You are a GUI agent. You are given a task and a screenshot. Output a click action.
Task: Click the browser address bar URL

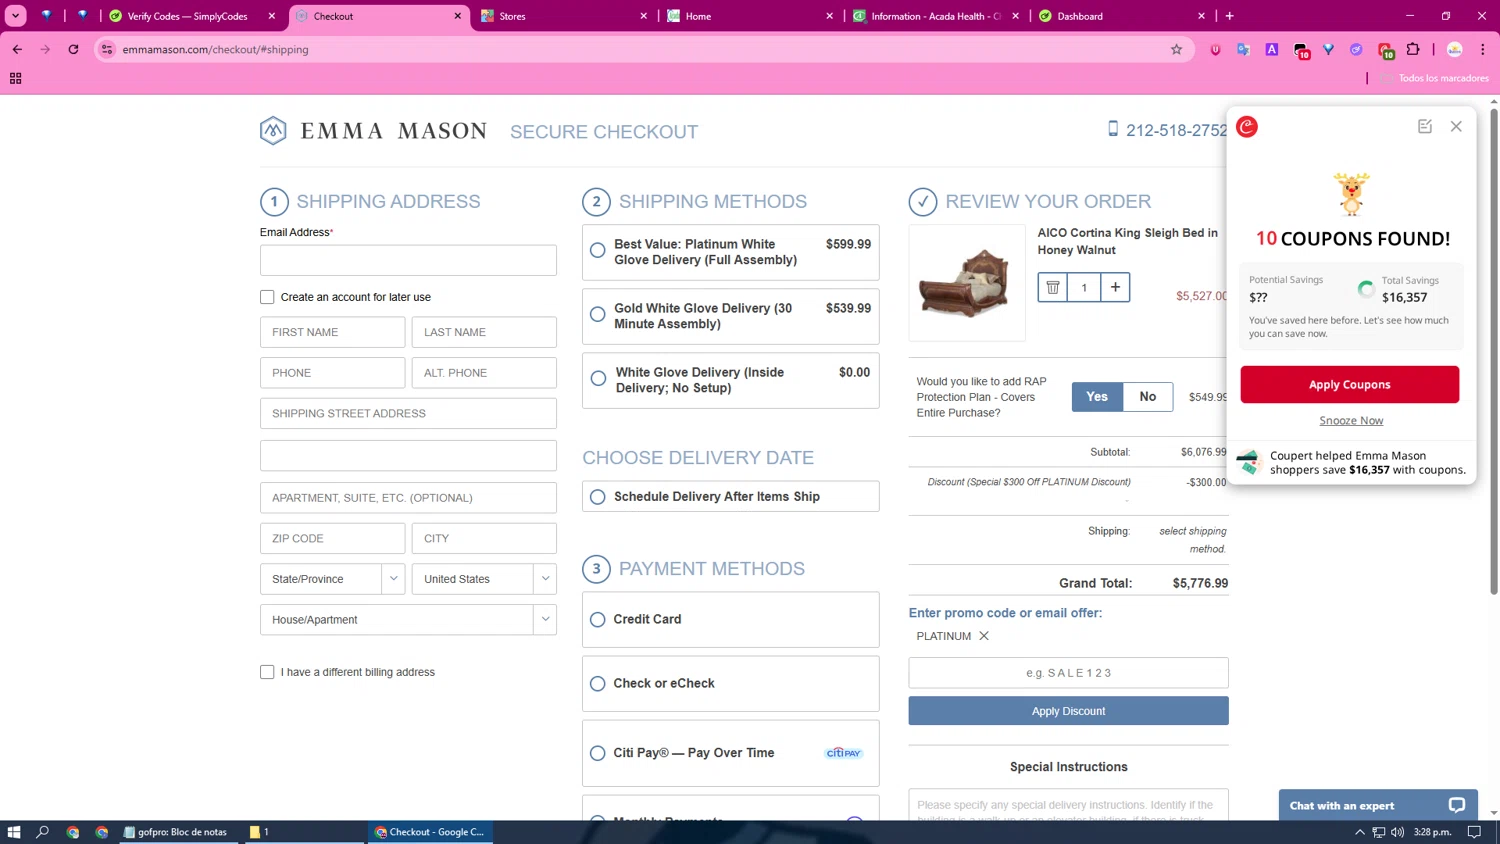(216, 49)
